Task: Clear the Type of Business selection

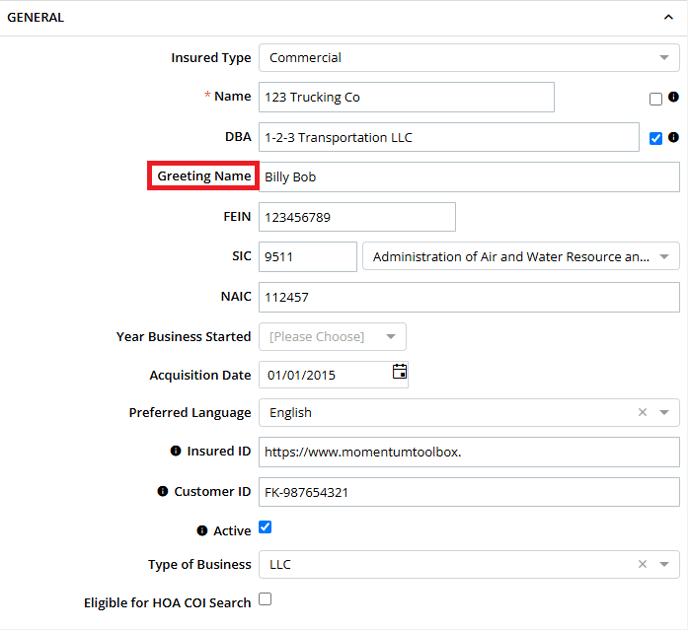Action: [x=642, y=564]
